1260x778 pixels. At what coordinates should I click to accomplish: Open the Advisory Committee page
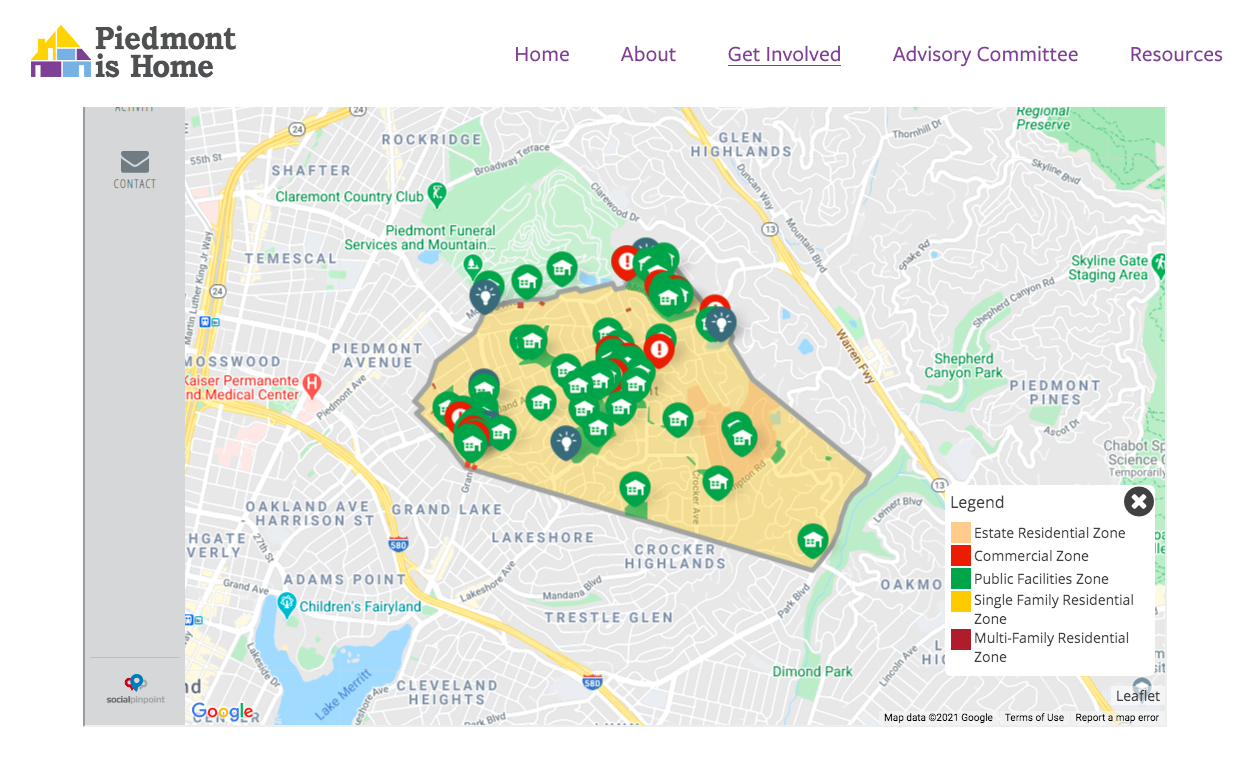[x=985, y=54]
